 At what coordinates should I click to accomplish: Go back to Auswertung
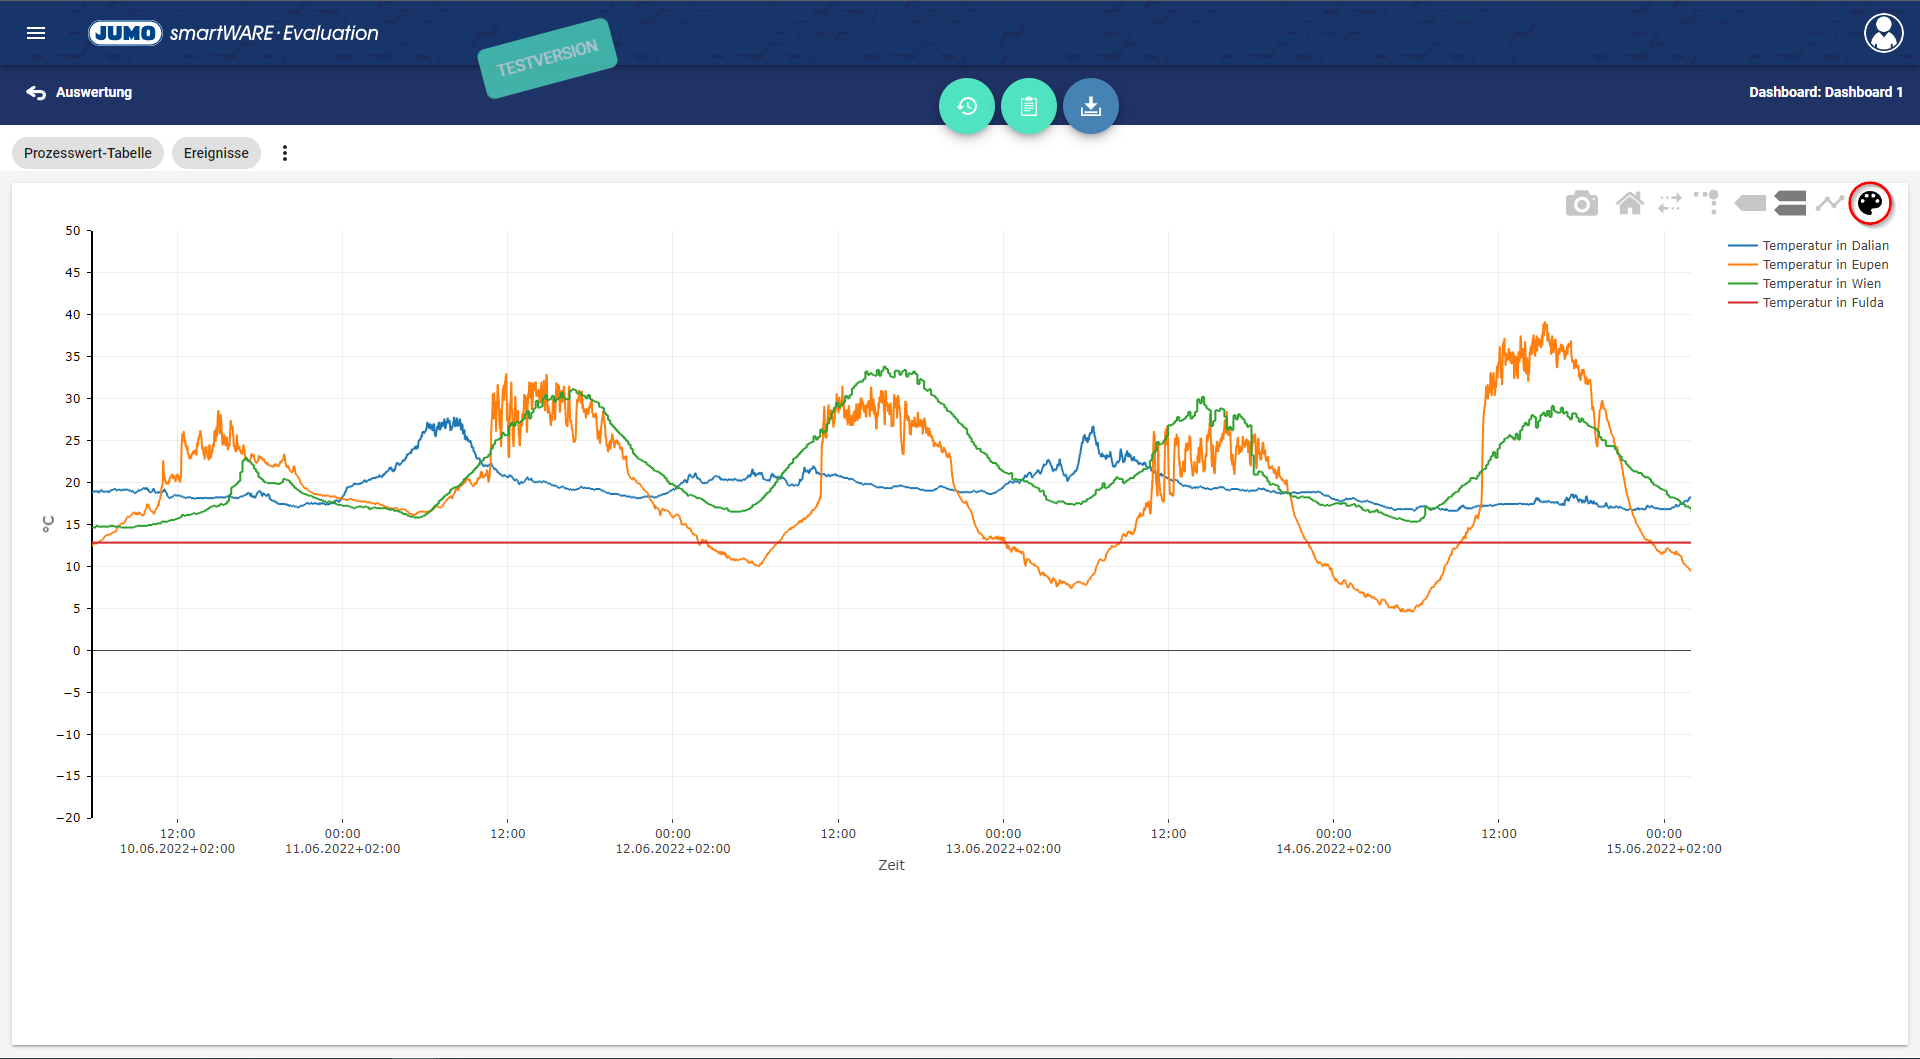[x=80, y=92]
